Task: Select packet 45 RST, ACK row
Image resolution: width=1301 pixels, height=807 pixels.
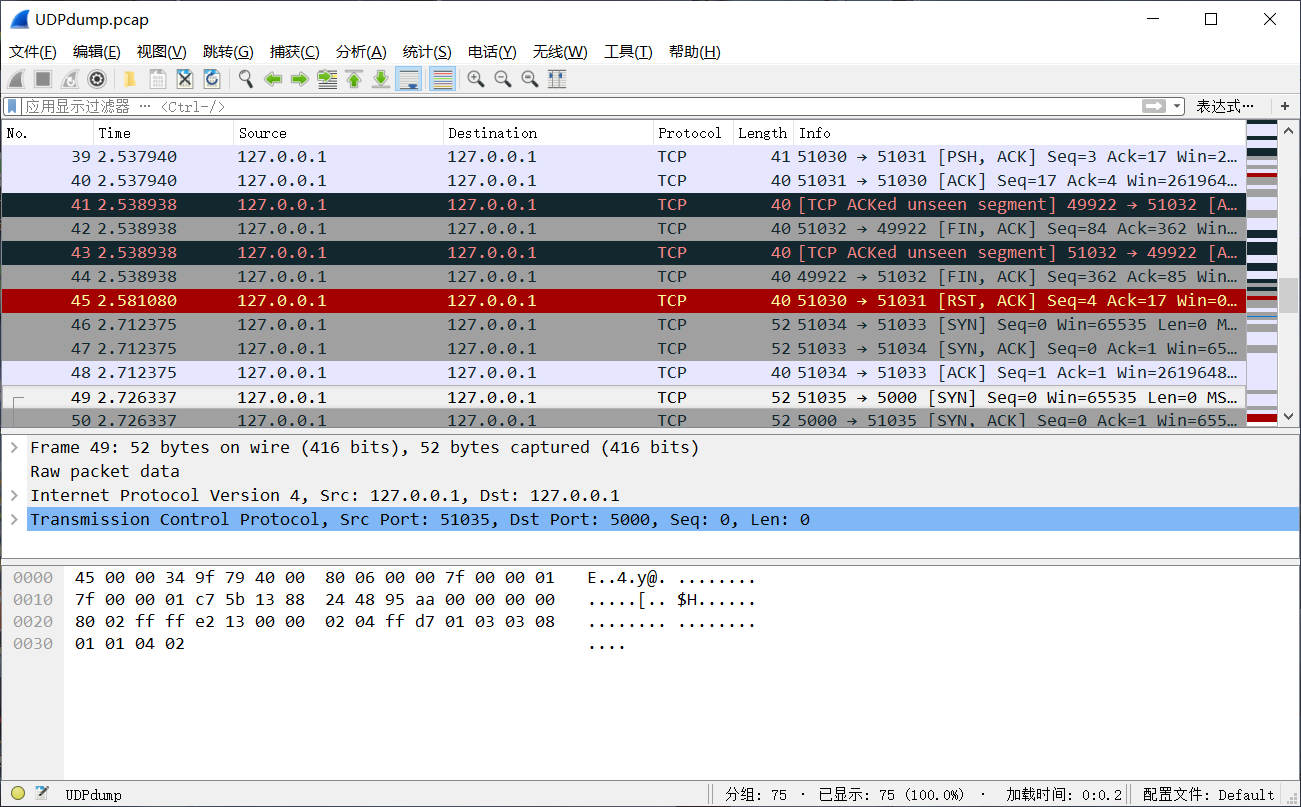Action: point(624,300)
